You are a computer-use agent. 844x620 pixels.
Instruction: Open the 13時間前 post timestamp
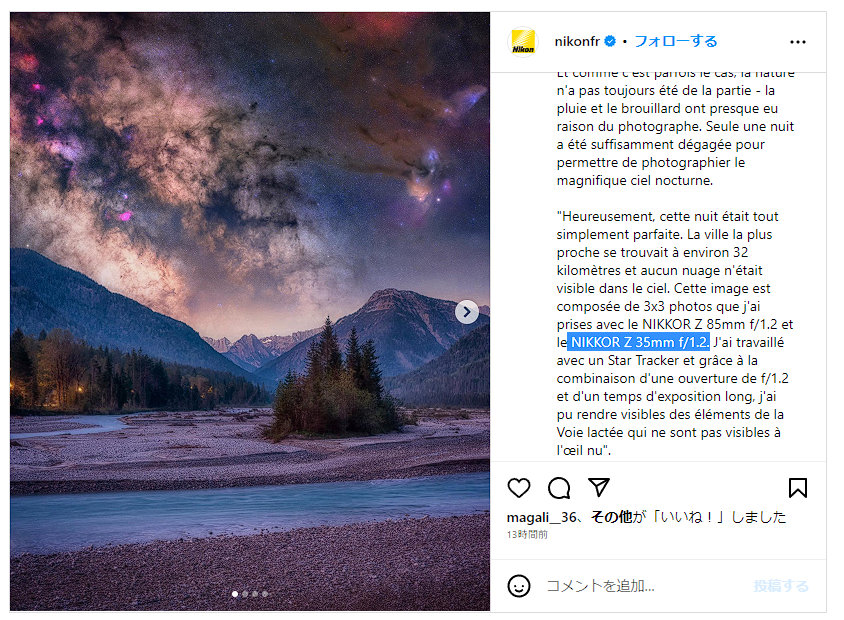click(x=527, y=534)
